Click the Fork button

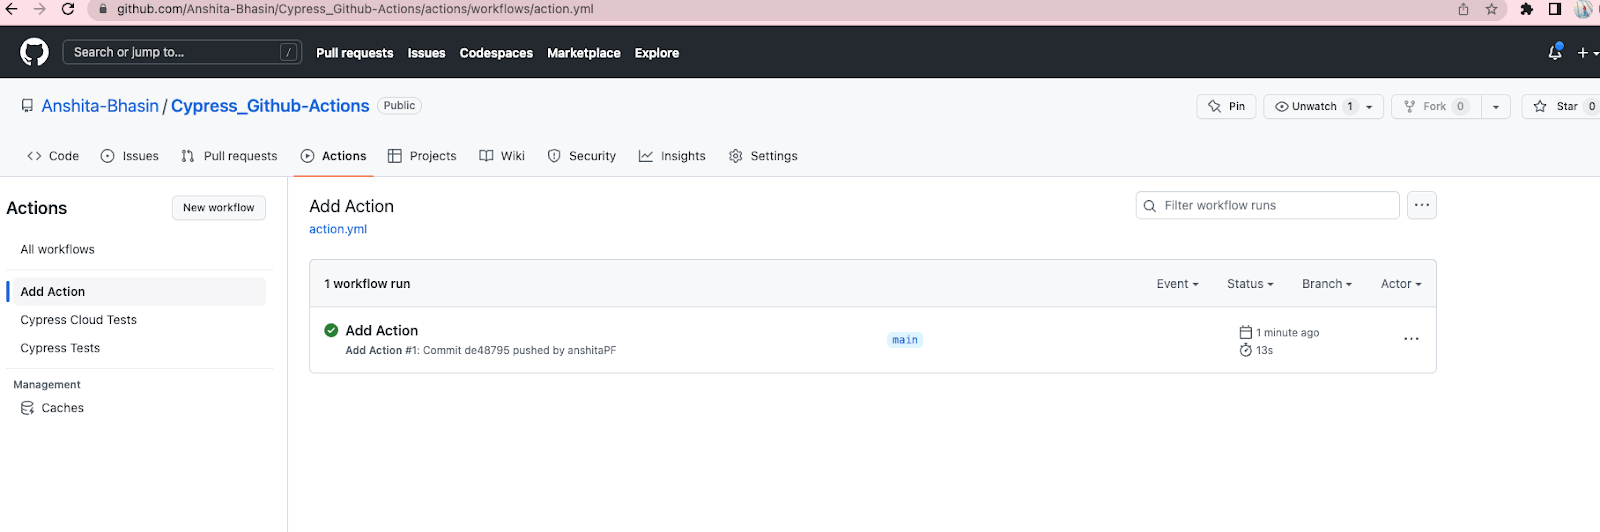pyautogui.click(x=1435, y=106)
